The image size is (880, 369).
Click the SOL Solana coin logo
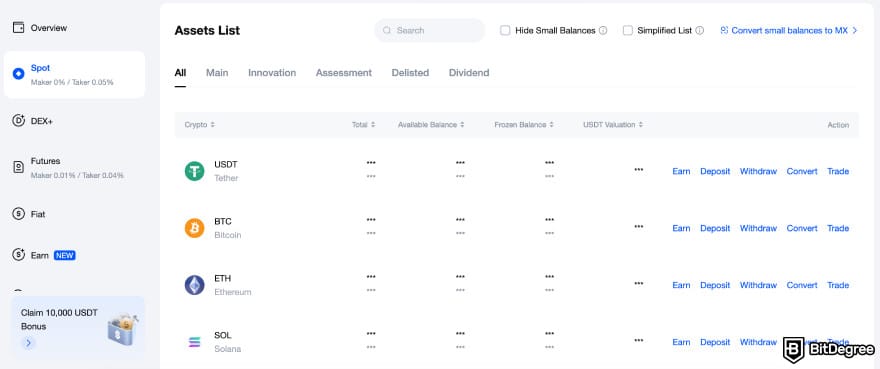[195, 342]
